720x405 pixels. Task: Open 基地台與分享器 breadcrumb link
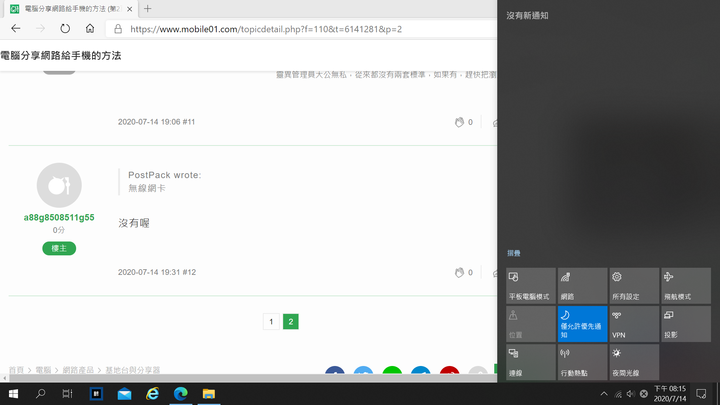pyautogui.click(x=133, y=370)
